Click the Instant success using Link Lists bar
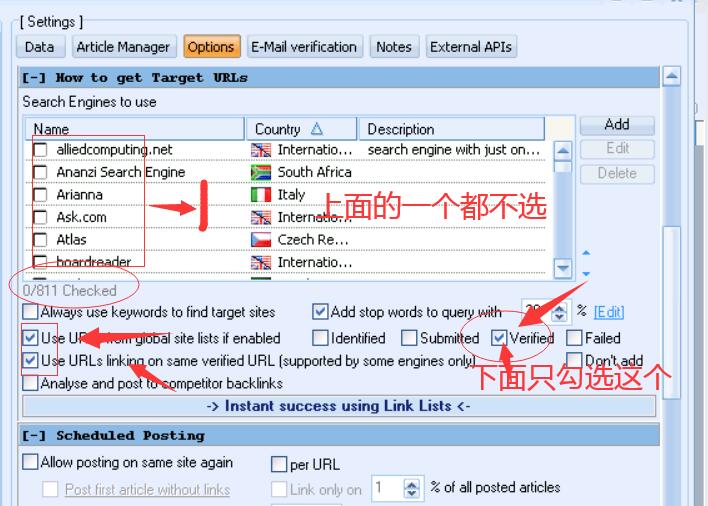The image size is (708, 506). click(339, 406)
